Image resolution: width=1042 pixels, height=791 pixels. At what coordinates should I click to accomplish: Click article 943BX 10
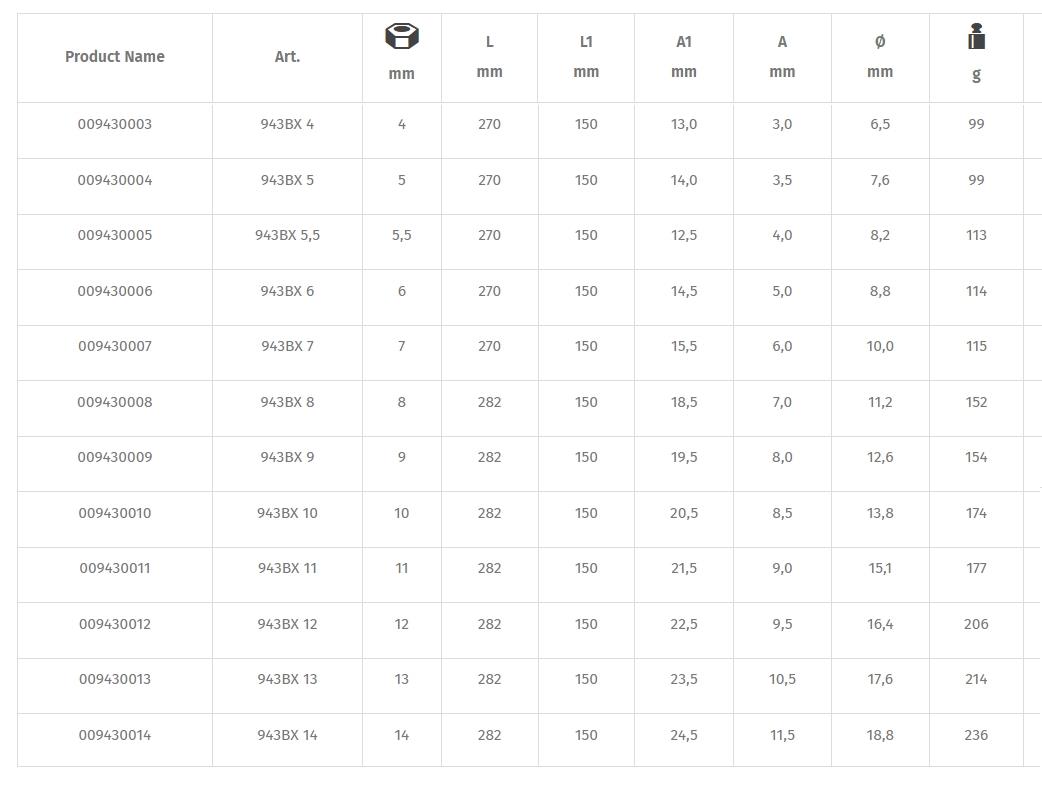point(287,513)
